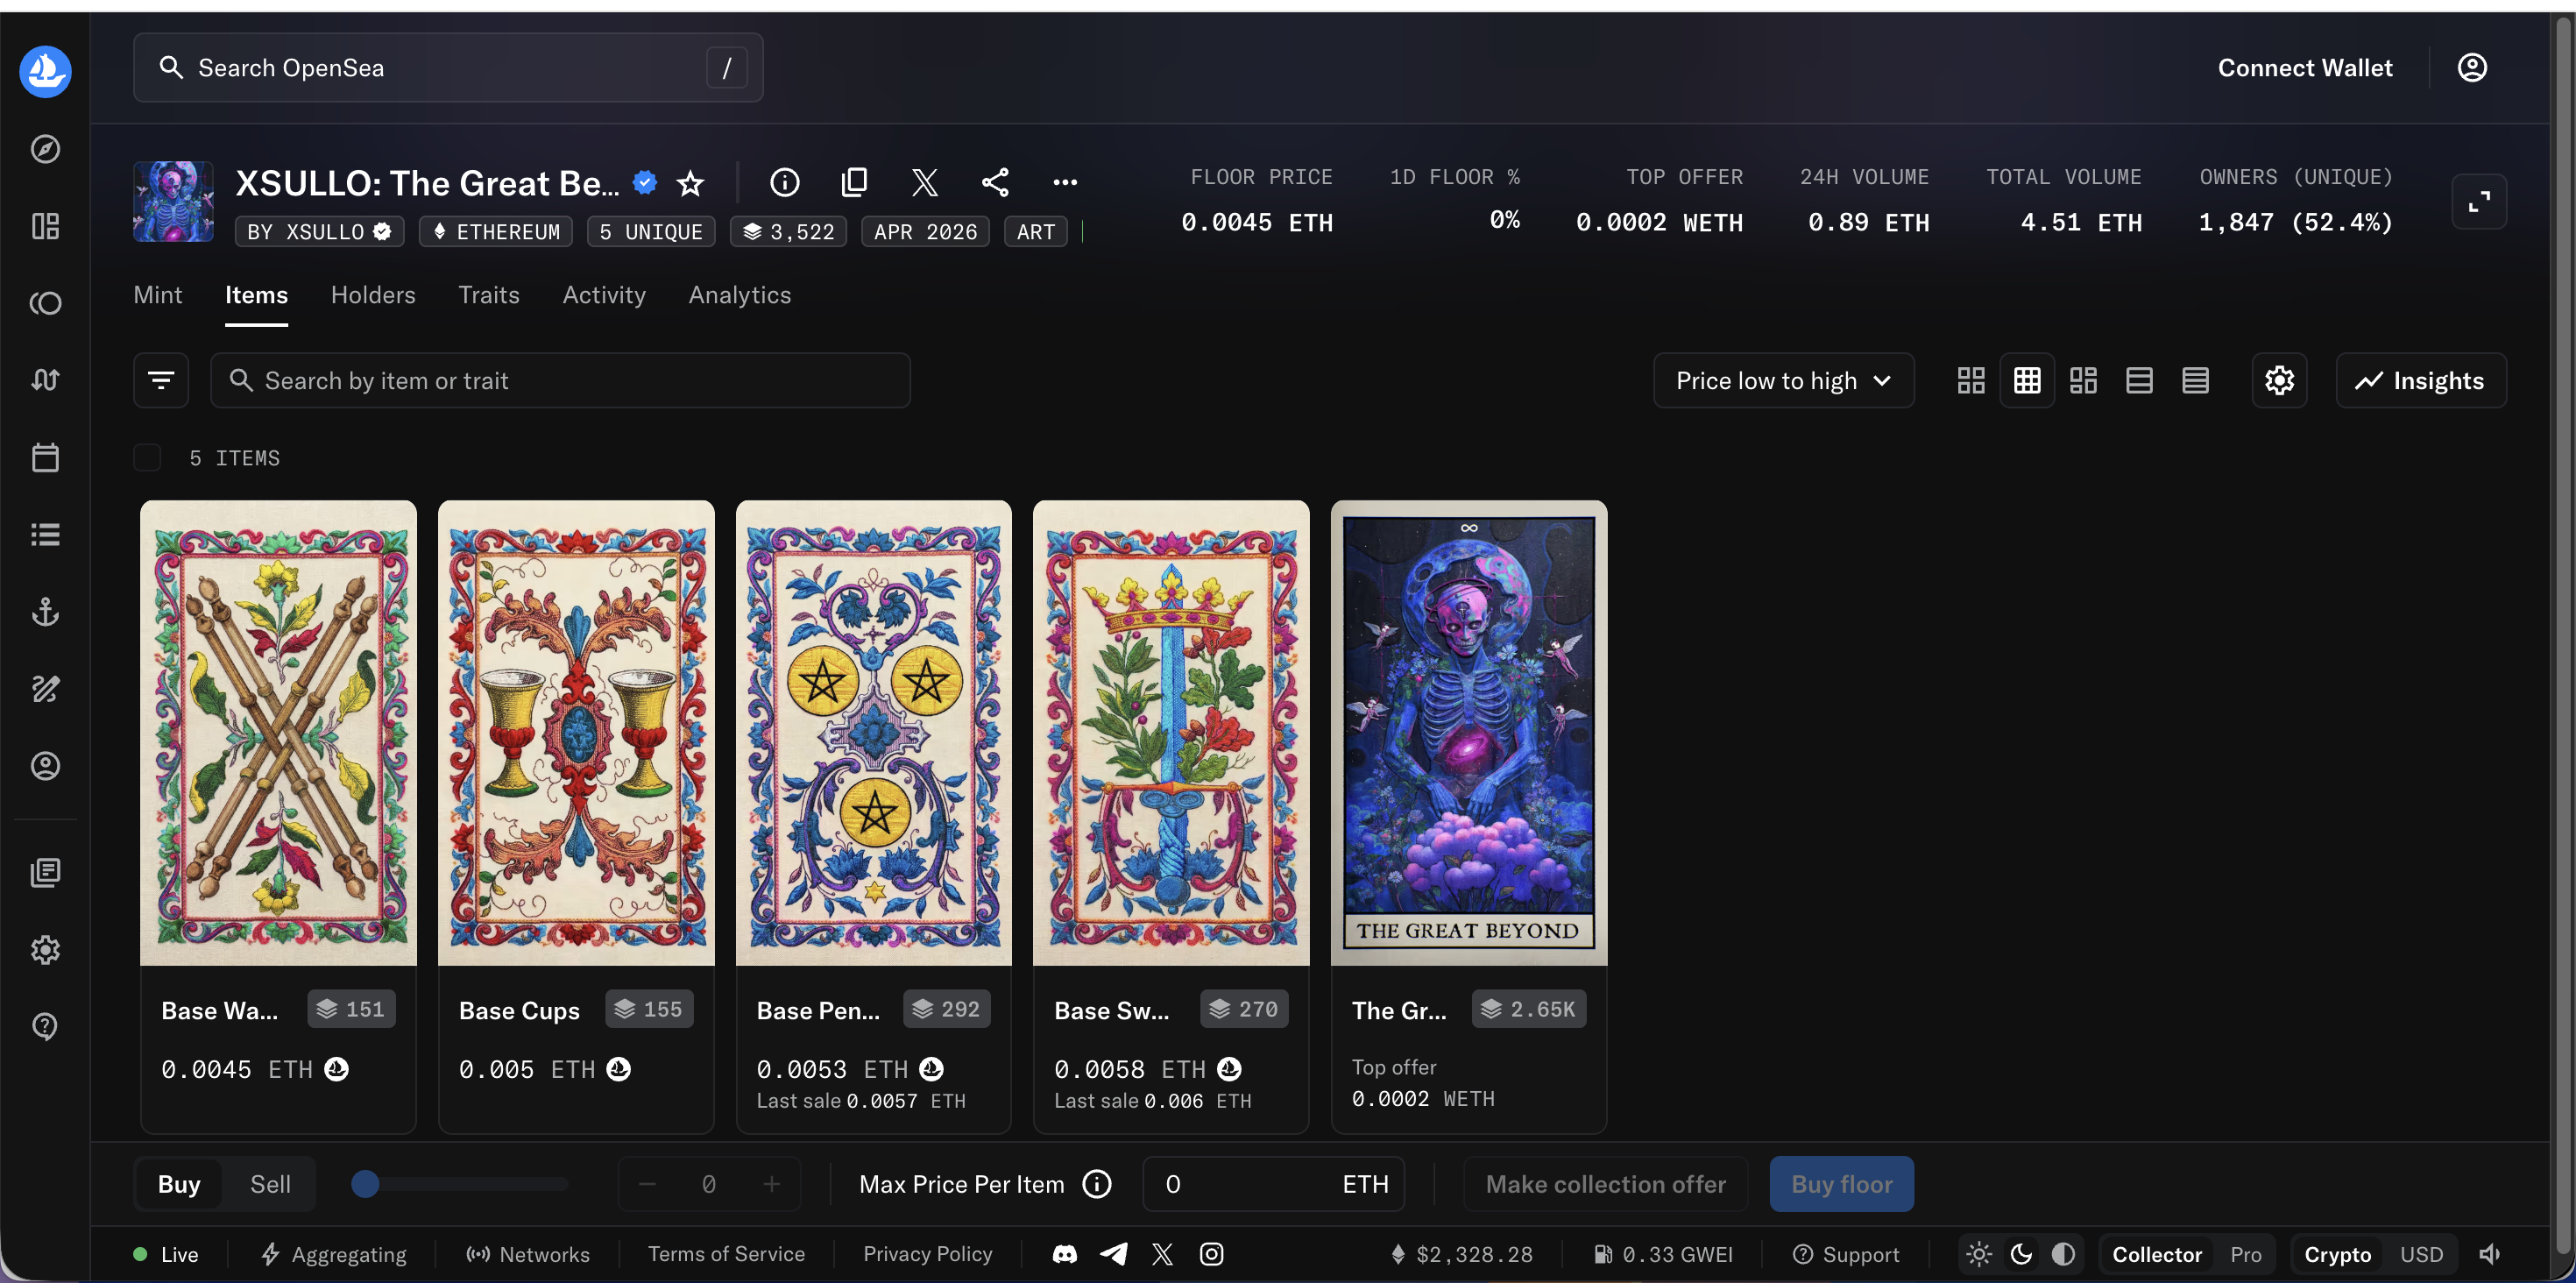Viewport: 2576px width, 1283px height.
Task: Open the calendar icon in sidebar
Action: click(x=45, y=457)
